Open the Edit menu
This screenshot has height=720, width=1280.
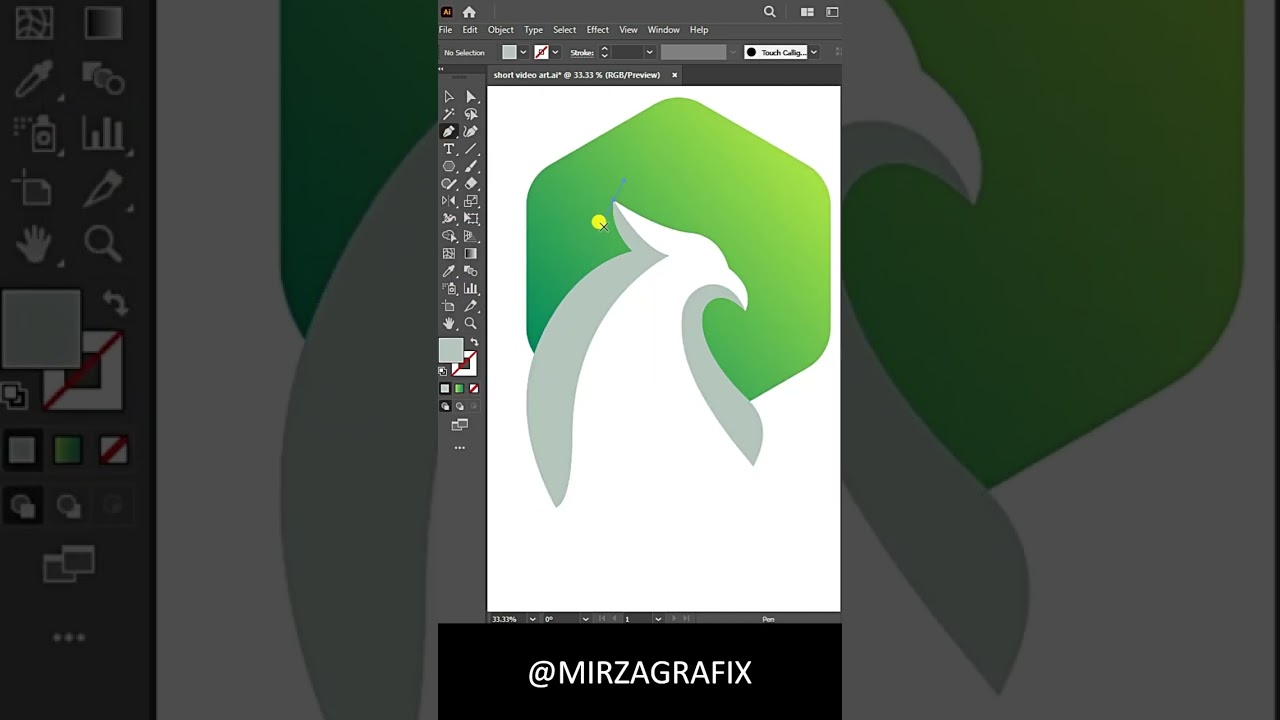tap(470, 30)
